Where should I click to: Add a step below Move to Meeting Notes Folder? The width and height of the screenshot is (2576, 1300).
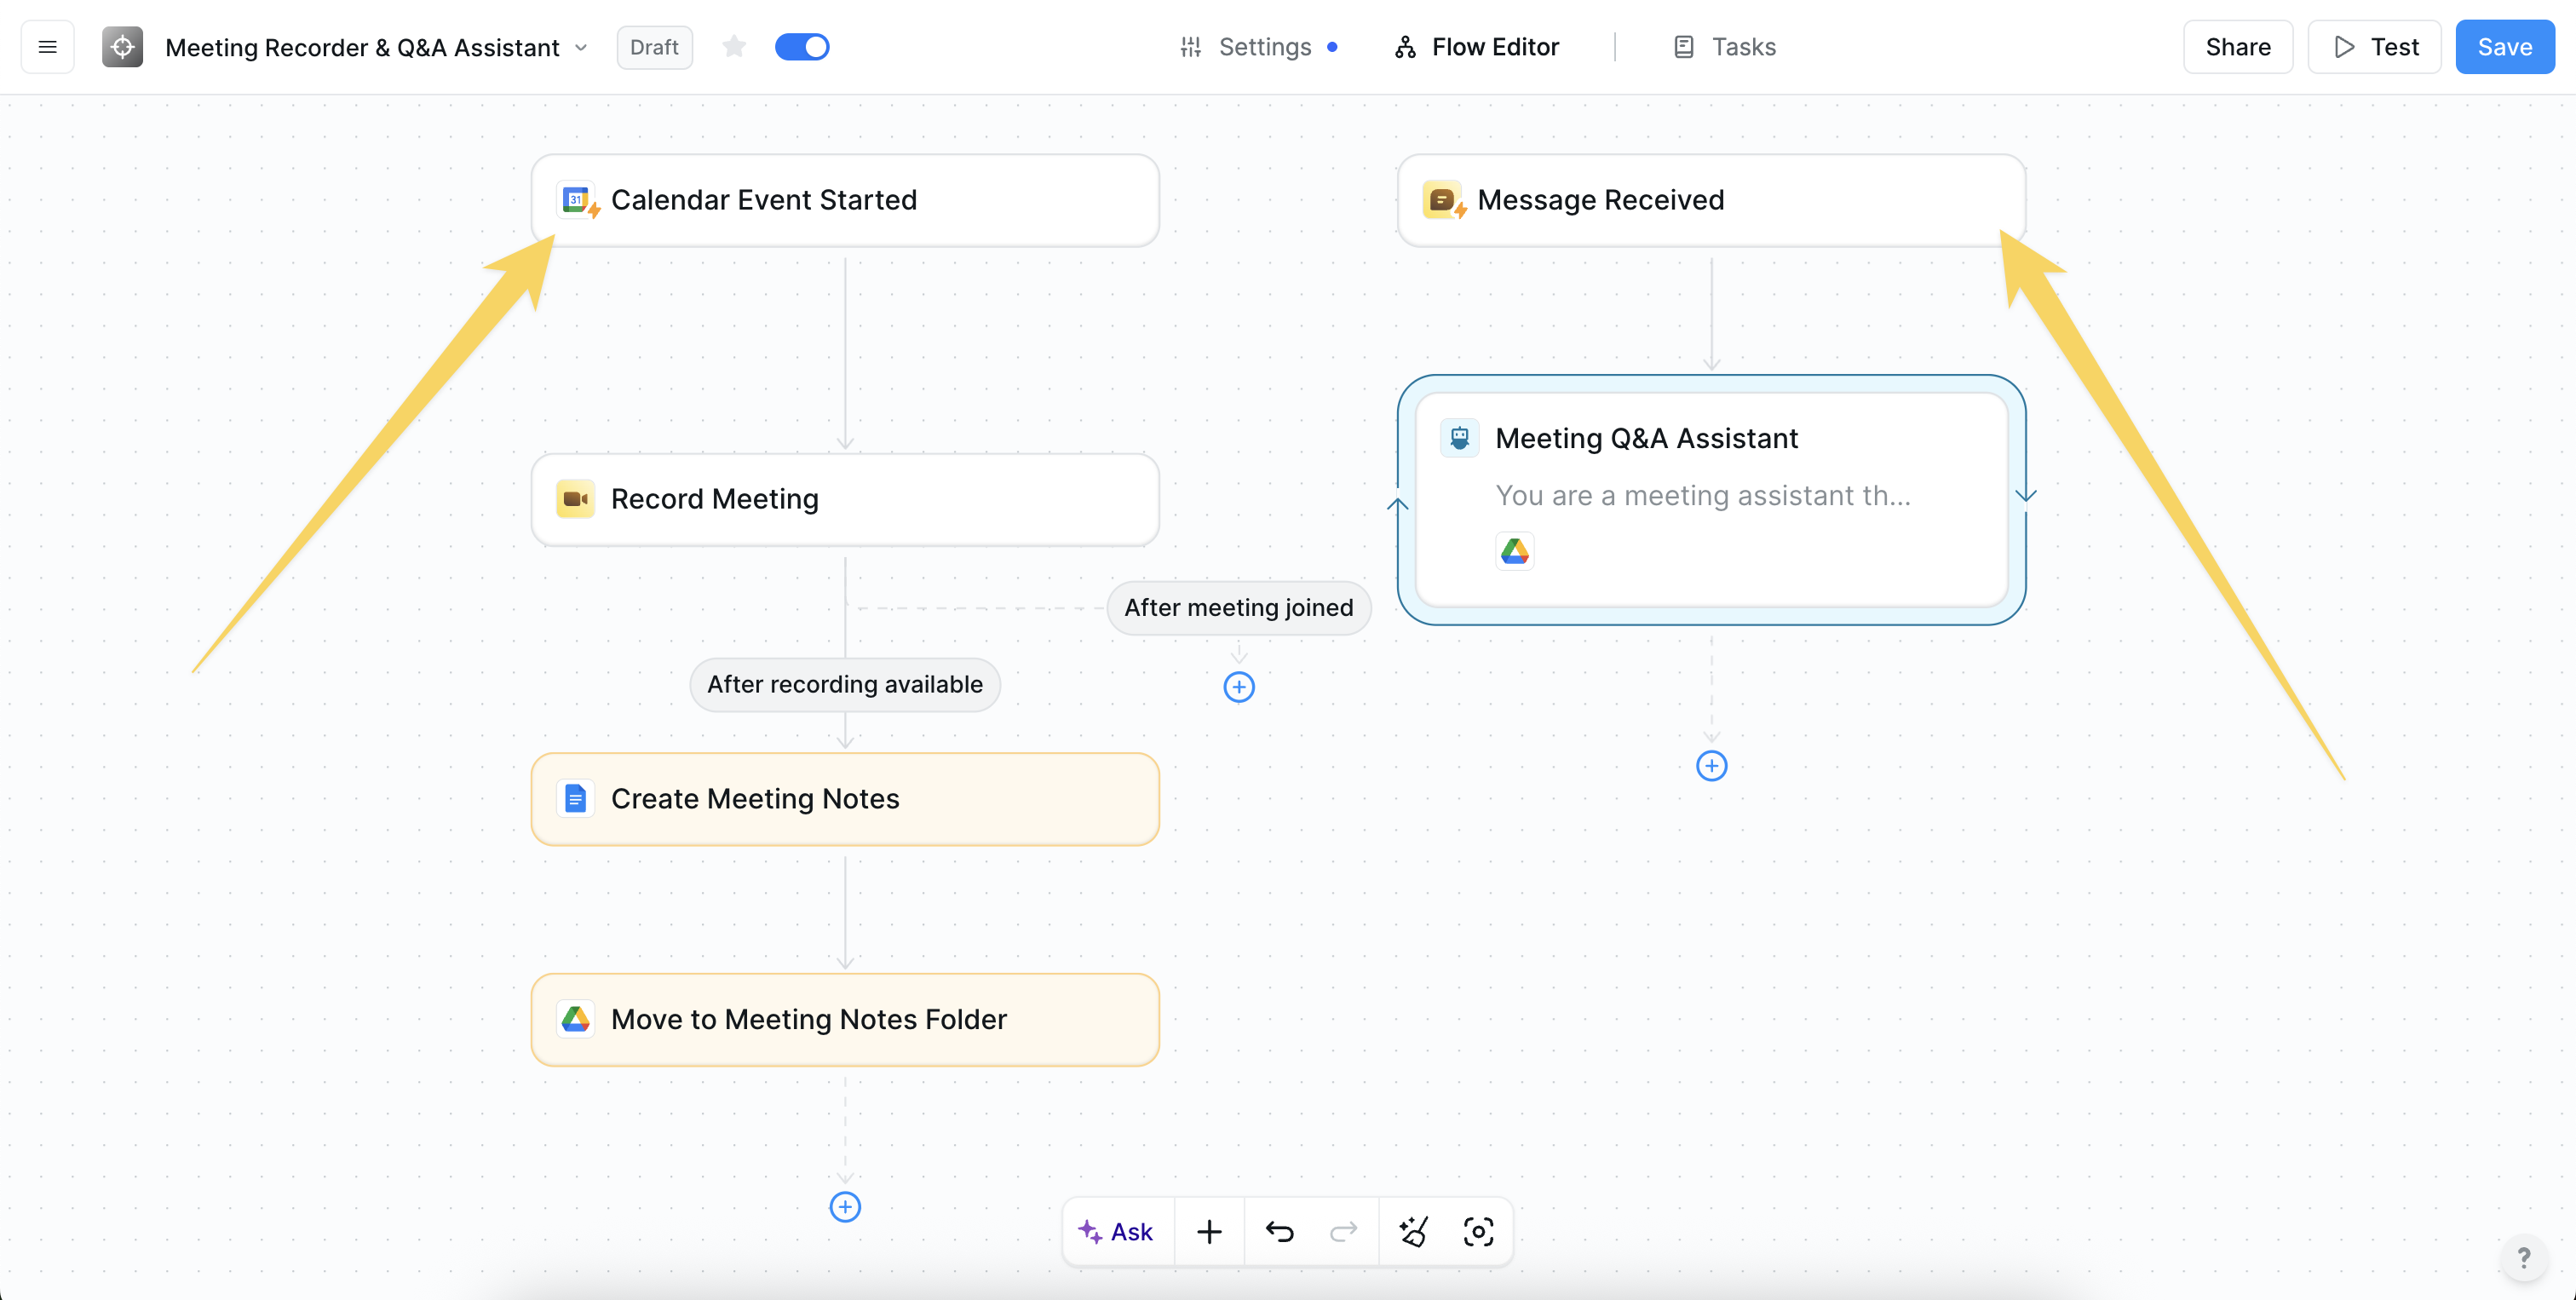pos(845,1207)
